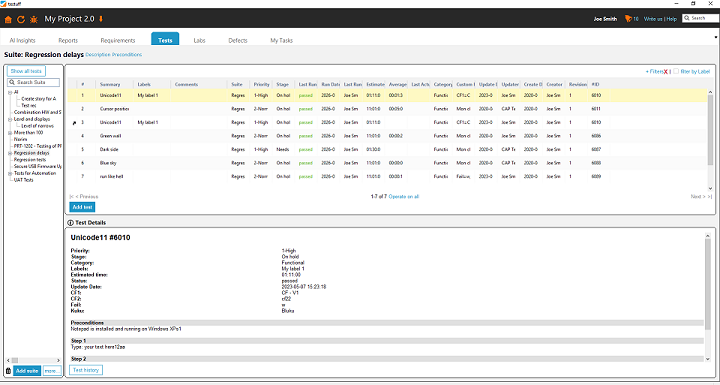Expand the More than 100 tree node
Screen dimensions: 720x385
10,132
